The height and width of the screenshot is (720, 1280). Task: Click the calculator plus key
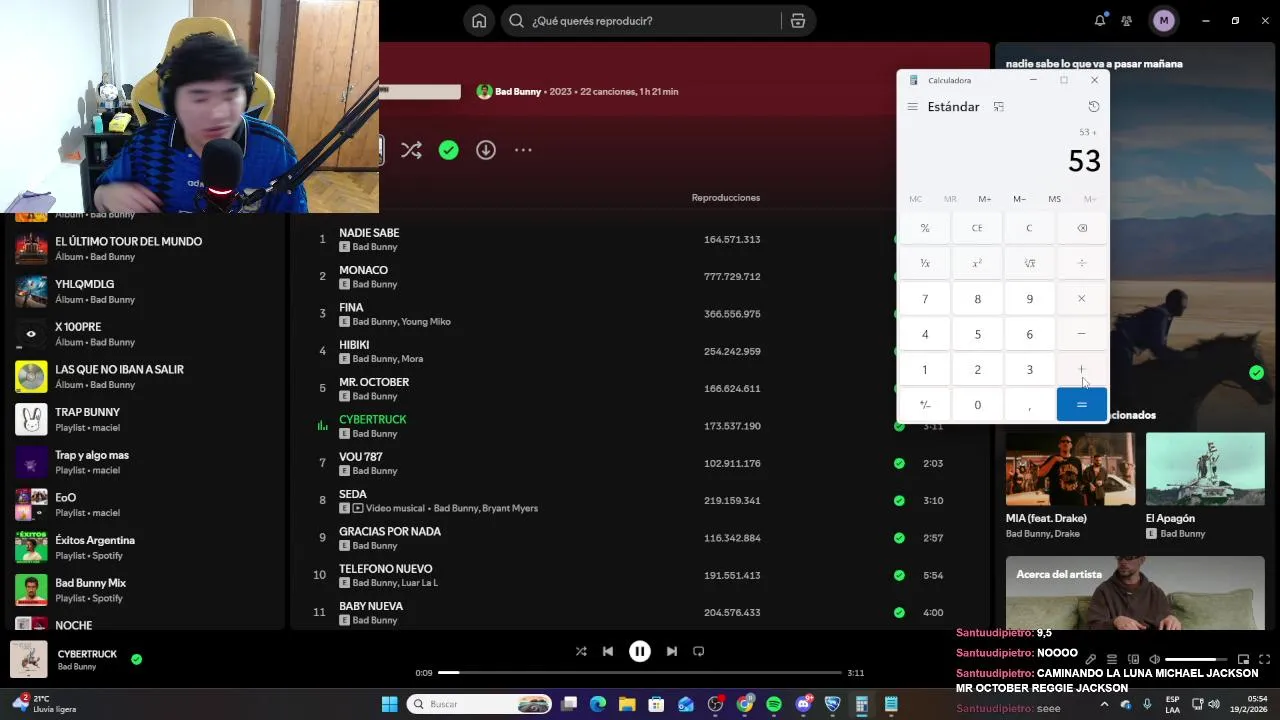click(x=1081, y=370)
